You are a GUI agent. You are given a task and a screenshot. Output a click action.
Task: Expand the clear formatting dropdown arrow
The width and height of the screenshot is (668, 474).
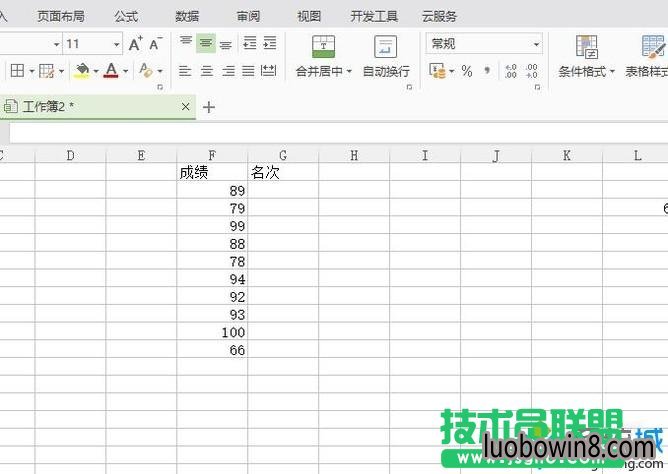[160, 71]
